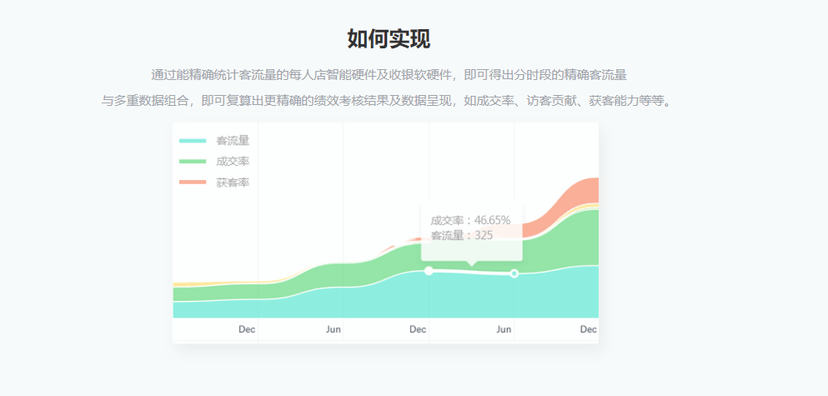Click the second Jun axis label

[x=504, y=329]
